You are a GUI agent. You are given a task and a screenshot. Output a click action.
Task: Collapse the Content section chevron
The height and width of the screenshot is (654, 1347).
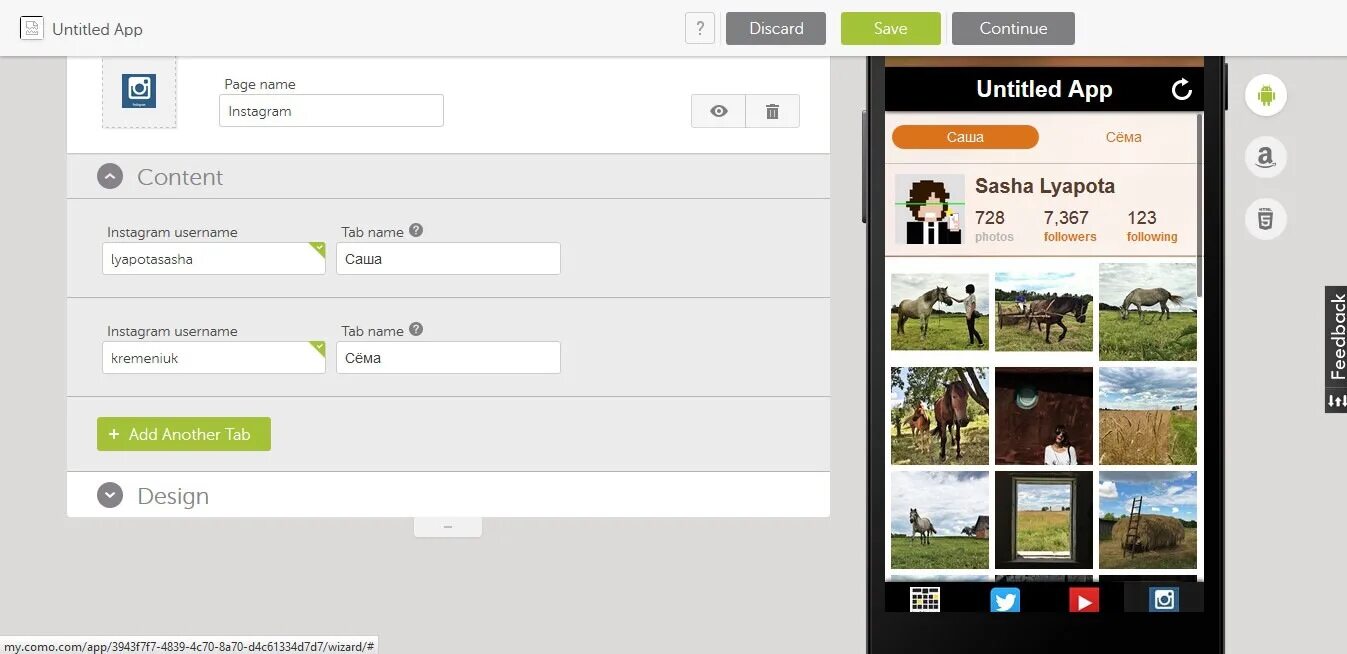coord(110,177)
